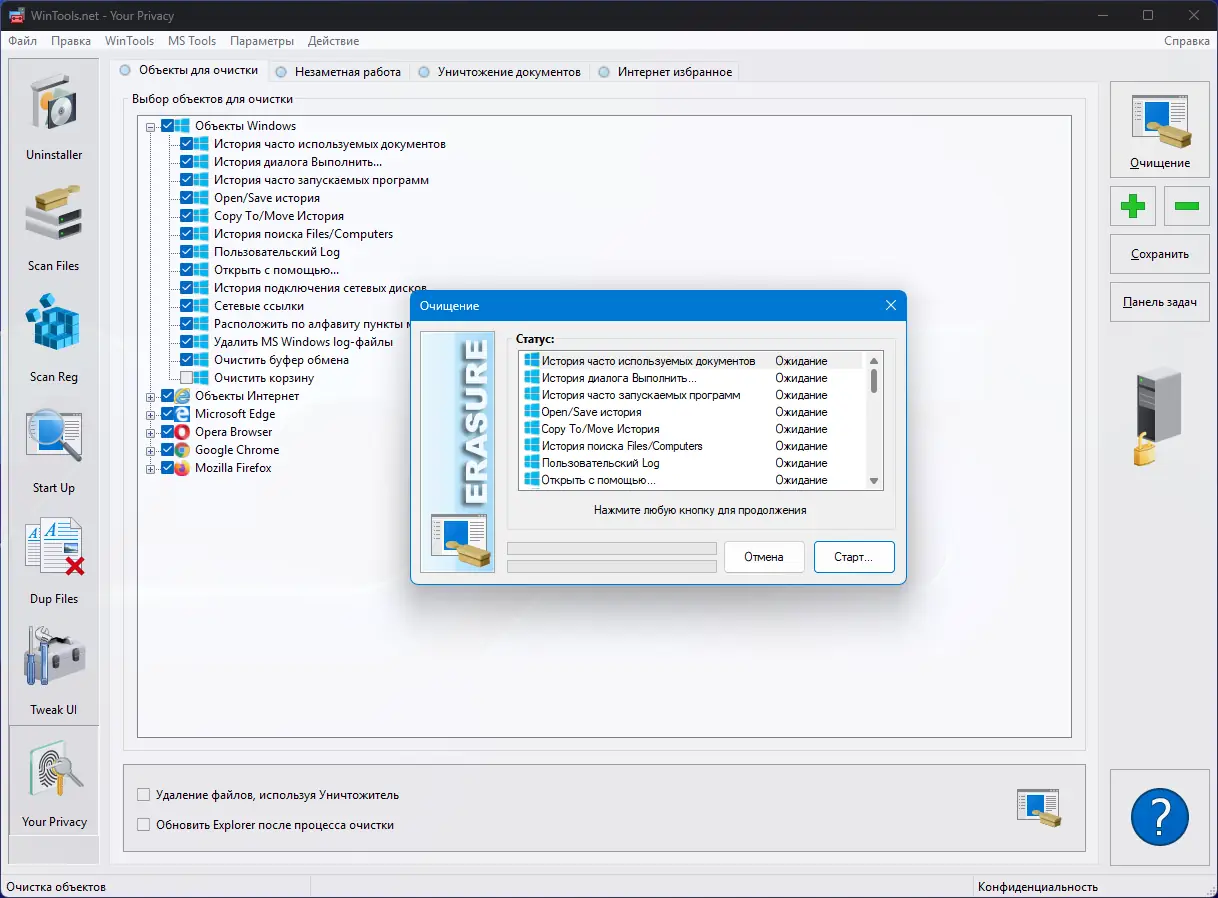
Task: Click the Mozilla Firefox icon in tree
Action: click(182, 468)
